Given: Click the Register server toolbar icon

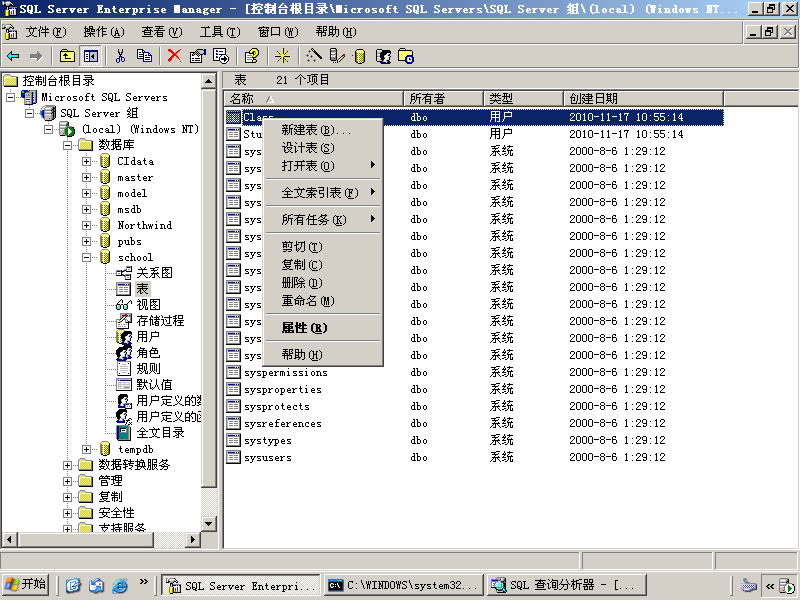Looking at the screenshot, I should [x=337, y=56].
